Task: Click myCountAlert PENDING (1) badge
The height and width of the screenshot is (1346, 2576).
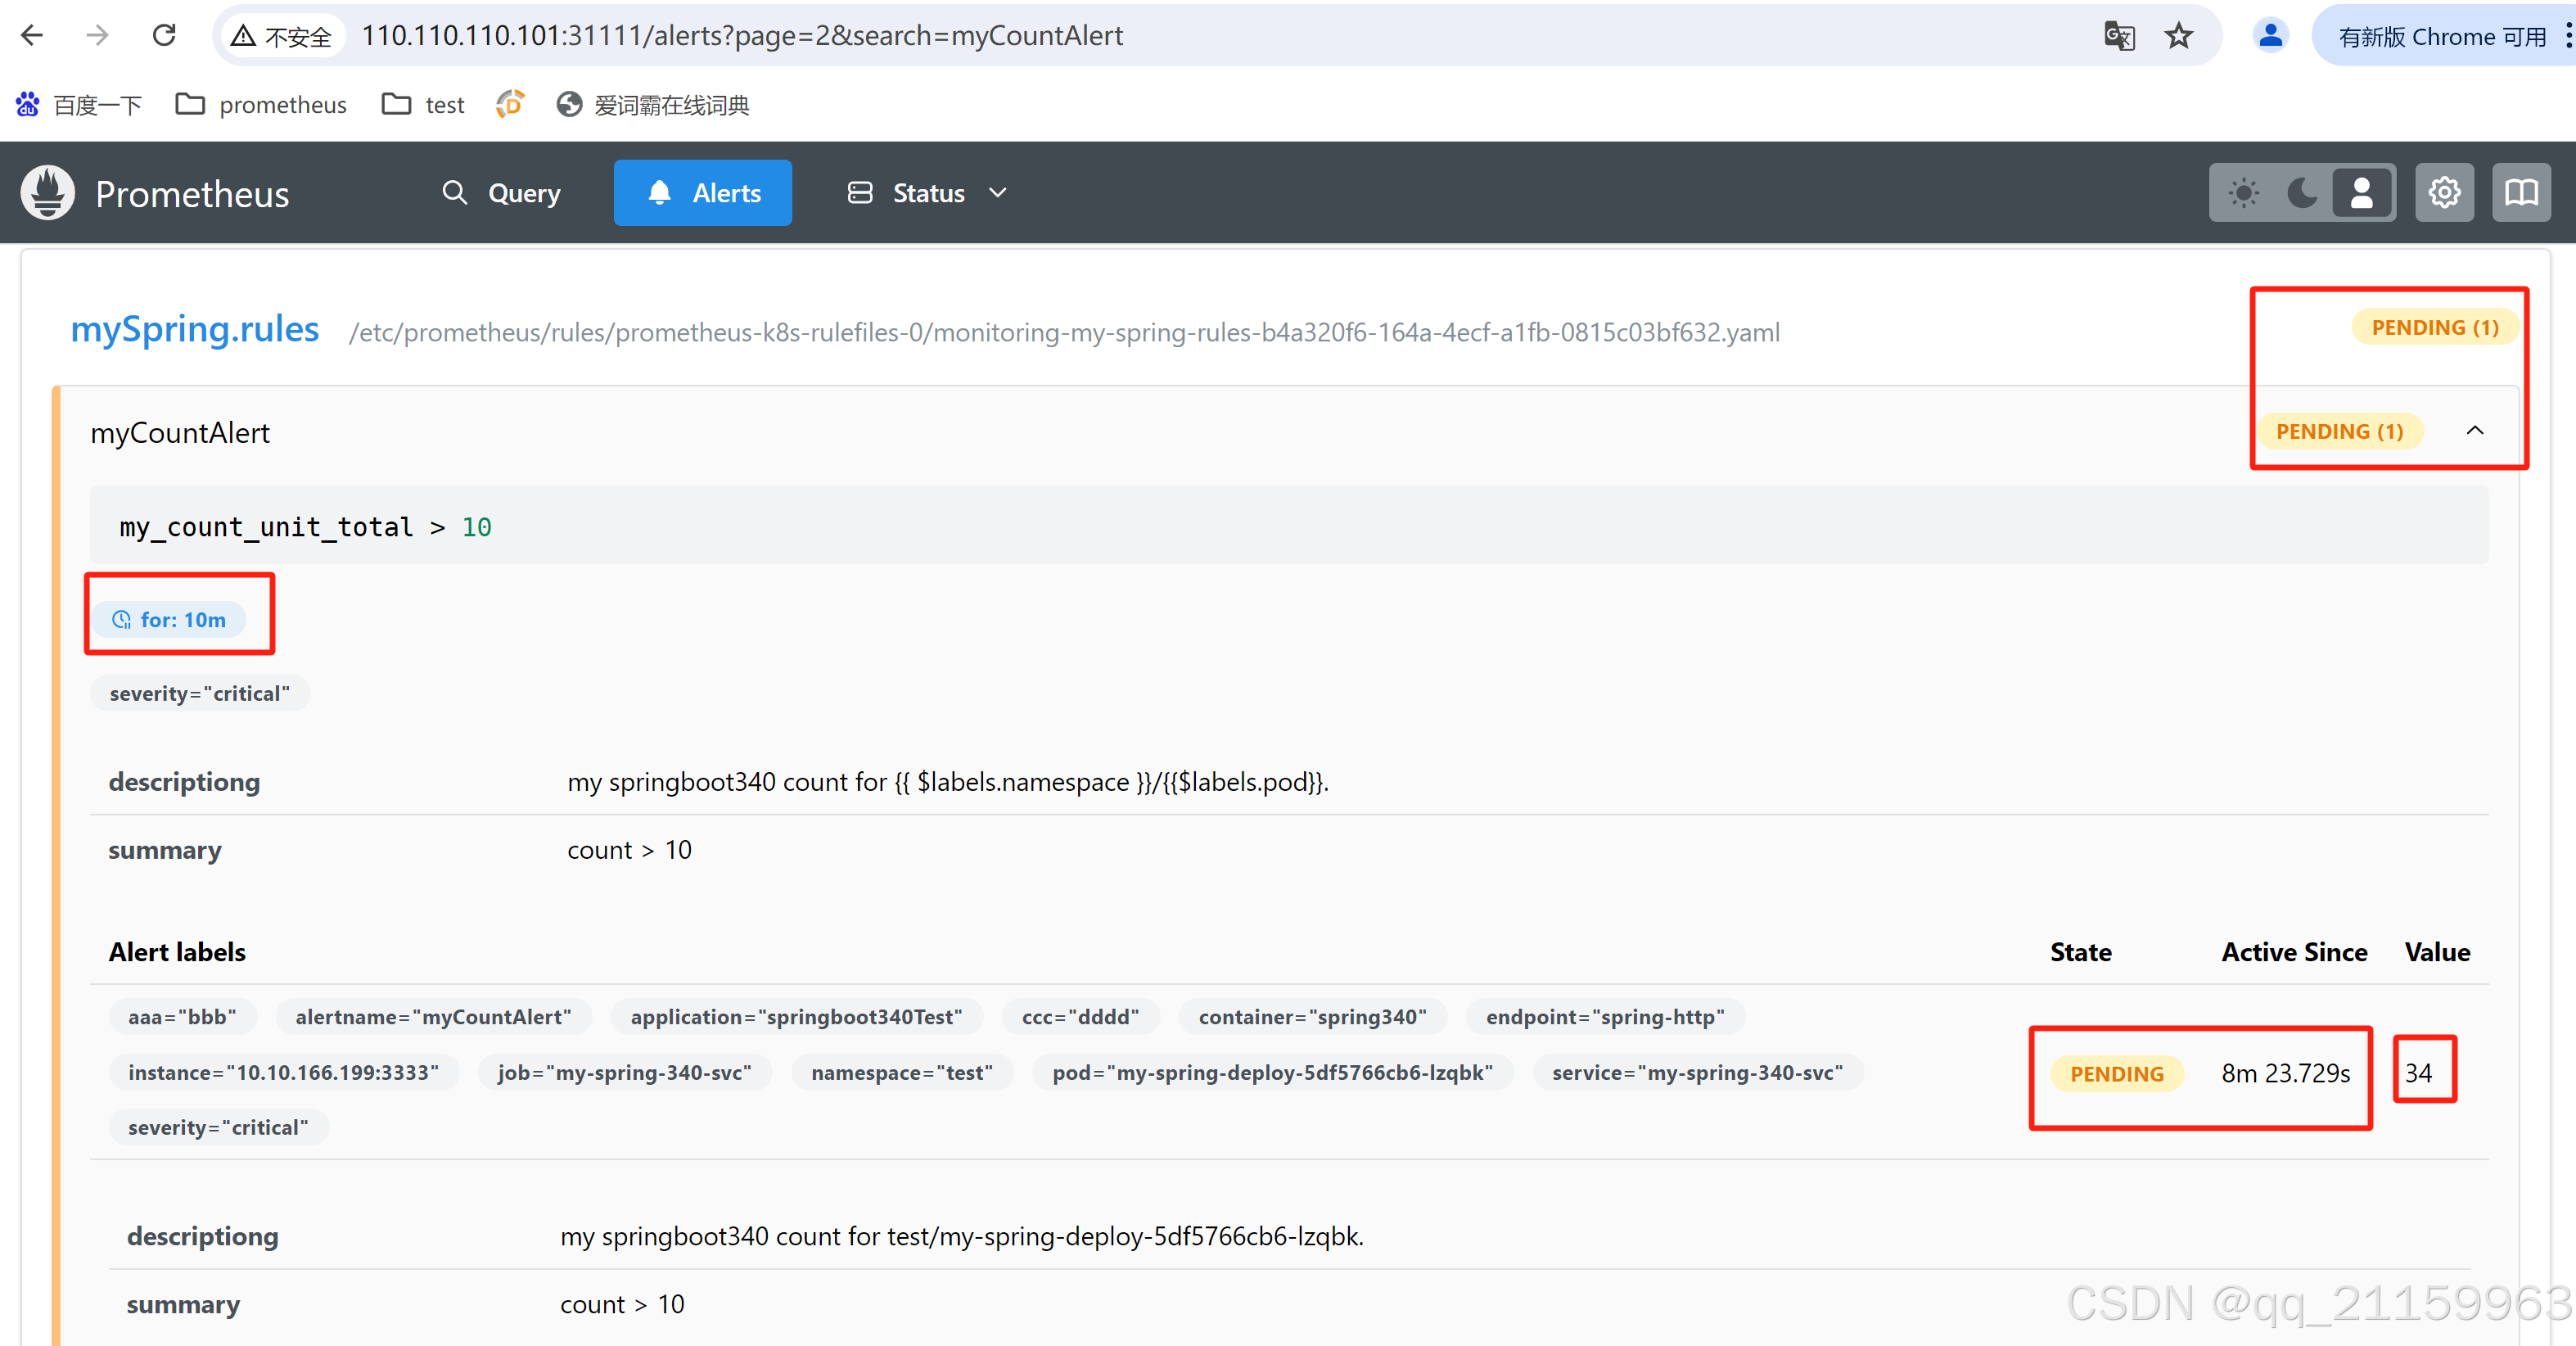Action: click(x=2340, y=431)
